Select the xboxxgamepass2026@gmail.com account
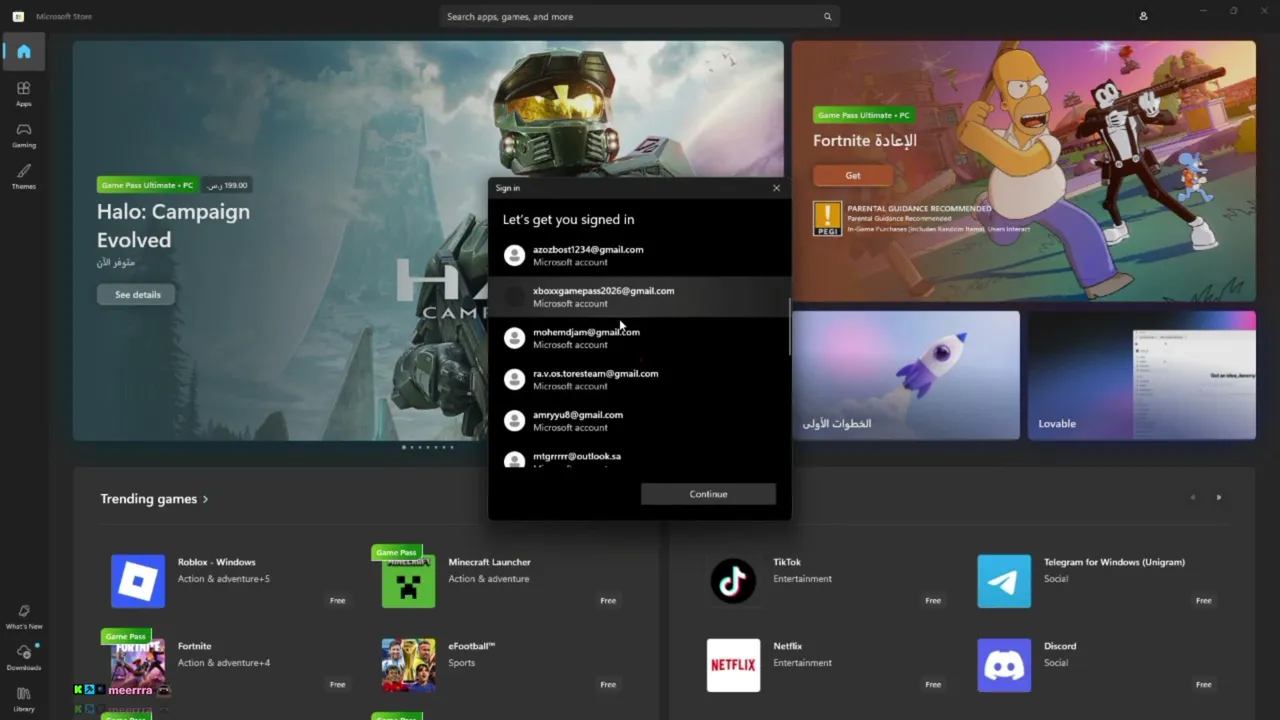This screenshot has height=720, width=1280. point(639,297)
